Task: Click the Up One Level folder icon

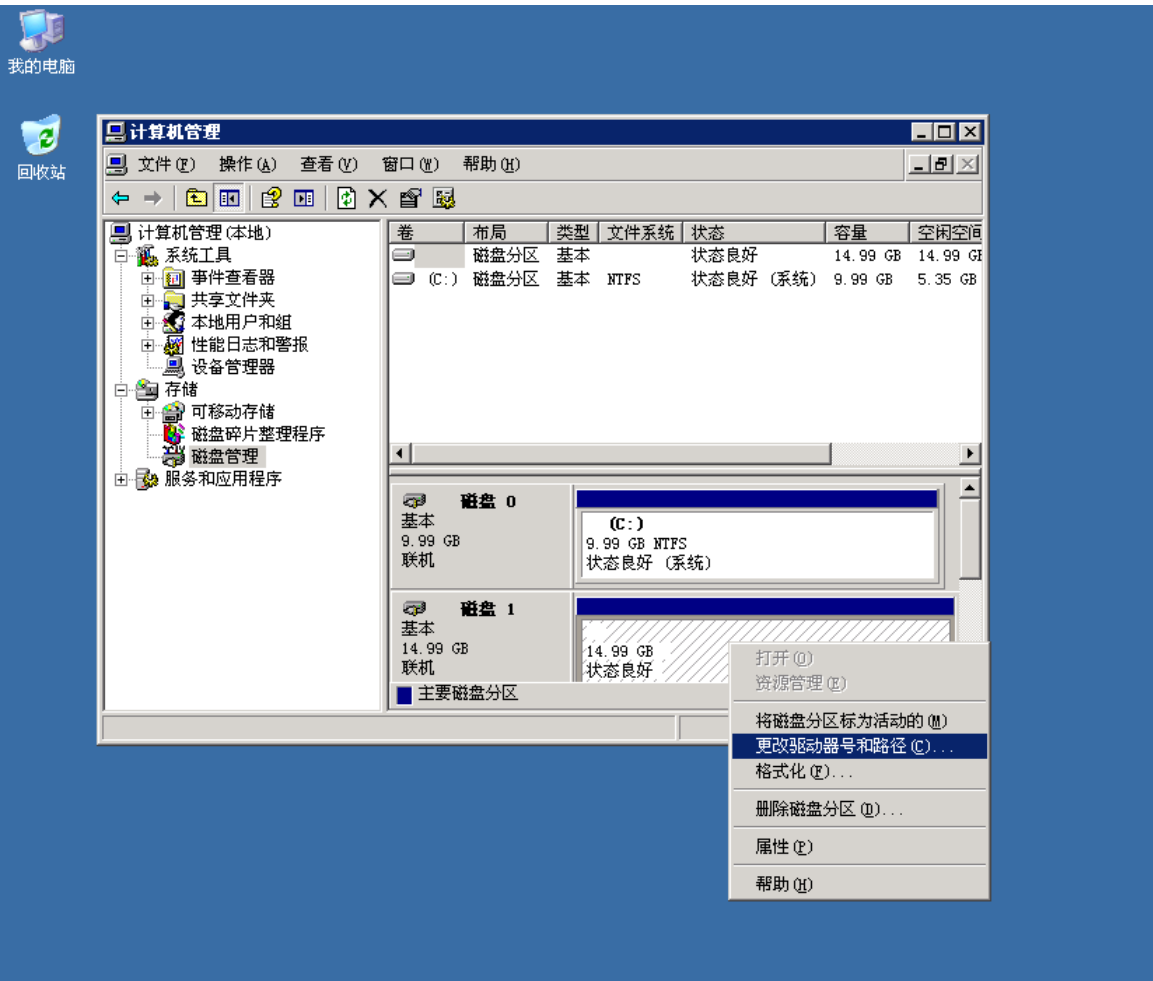Action: [x=196, y=198]
